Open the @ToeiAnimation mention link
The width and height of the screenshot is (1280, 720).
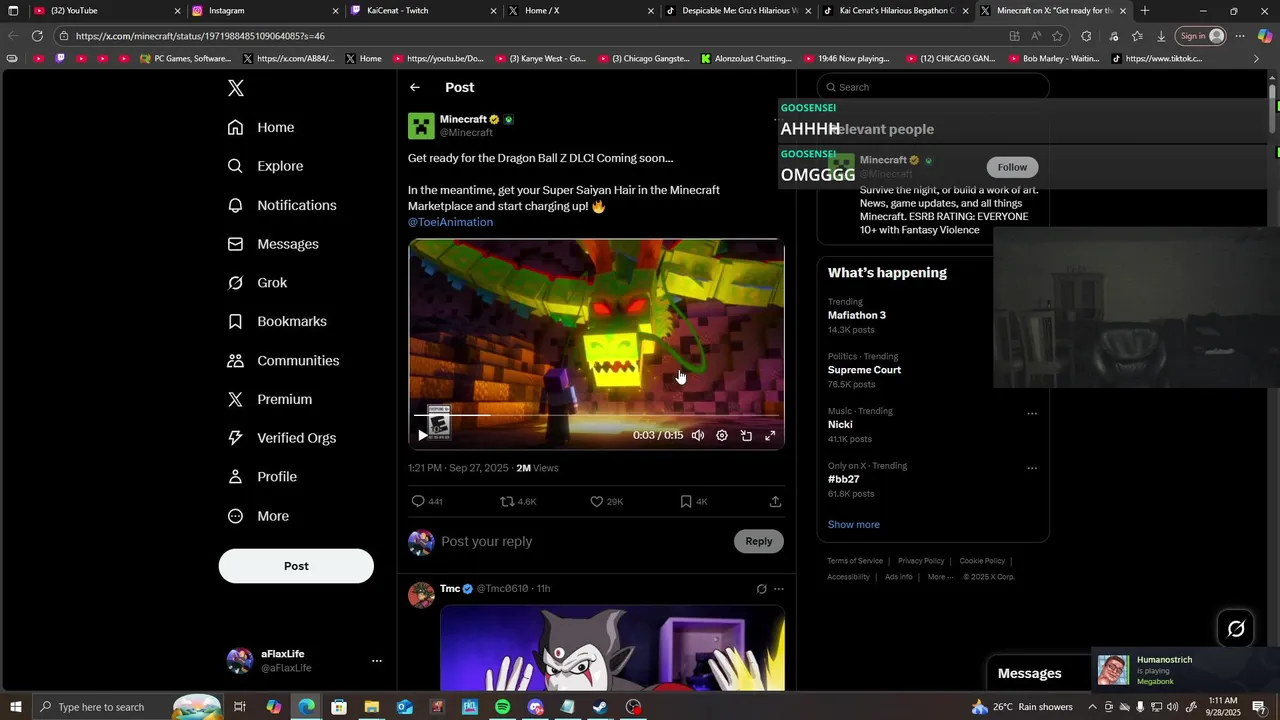(450, 222)
